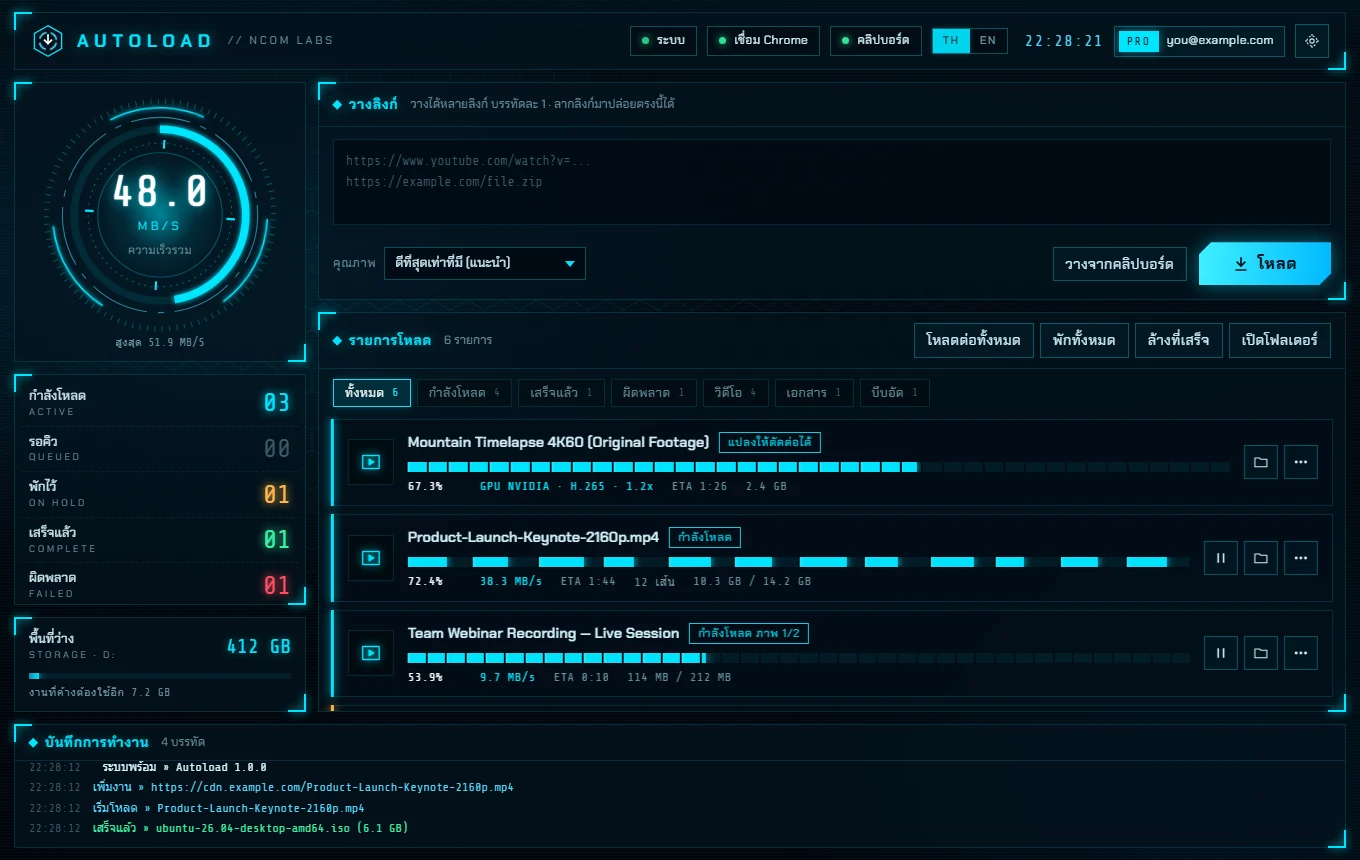Select the เสร็จแล้ว filter tab

(x=561, y=393)
